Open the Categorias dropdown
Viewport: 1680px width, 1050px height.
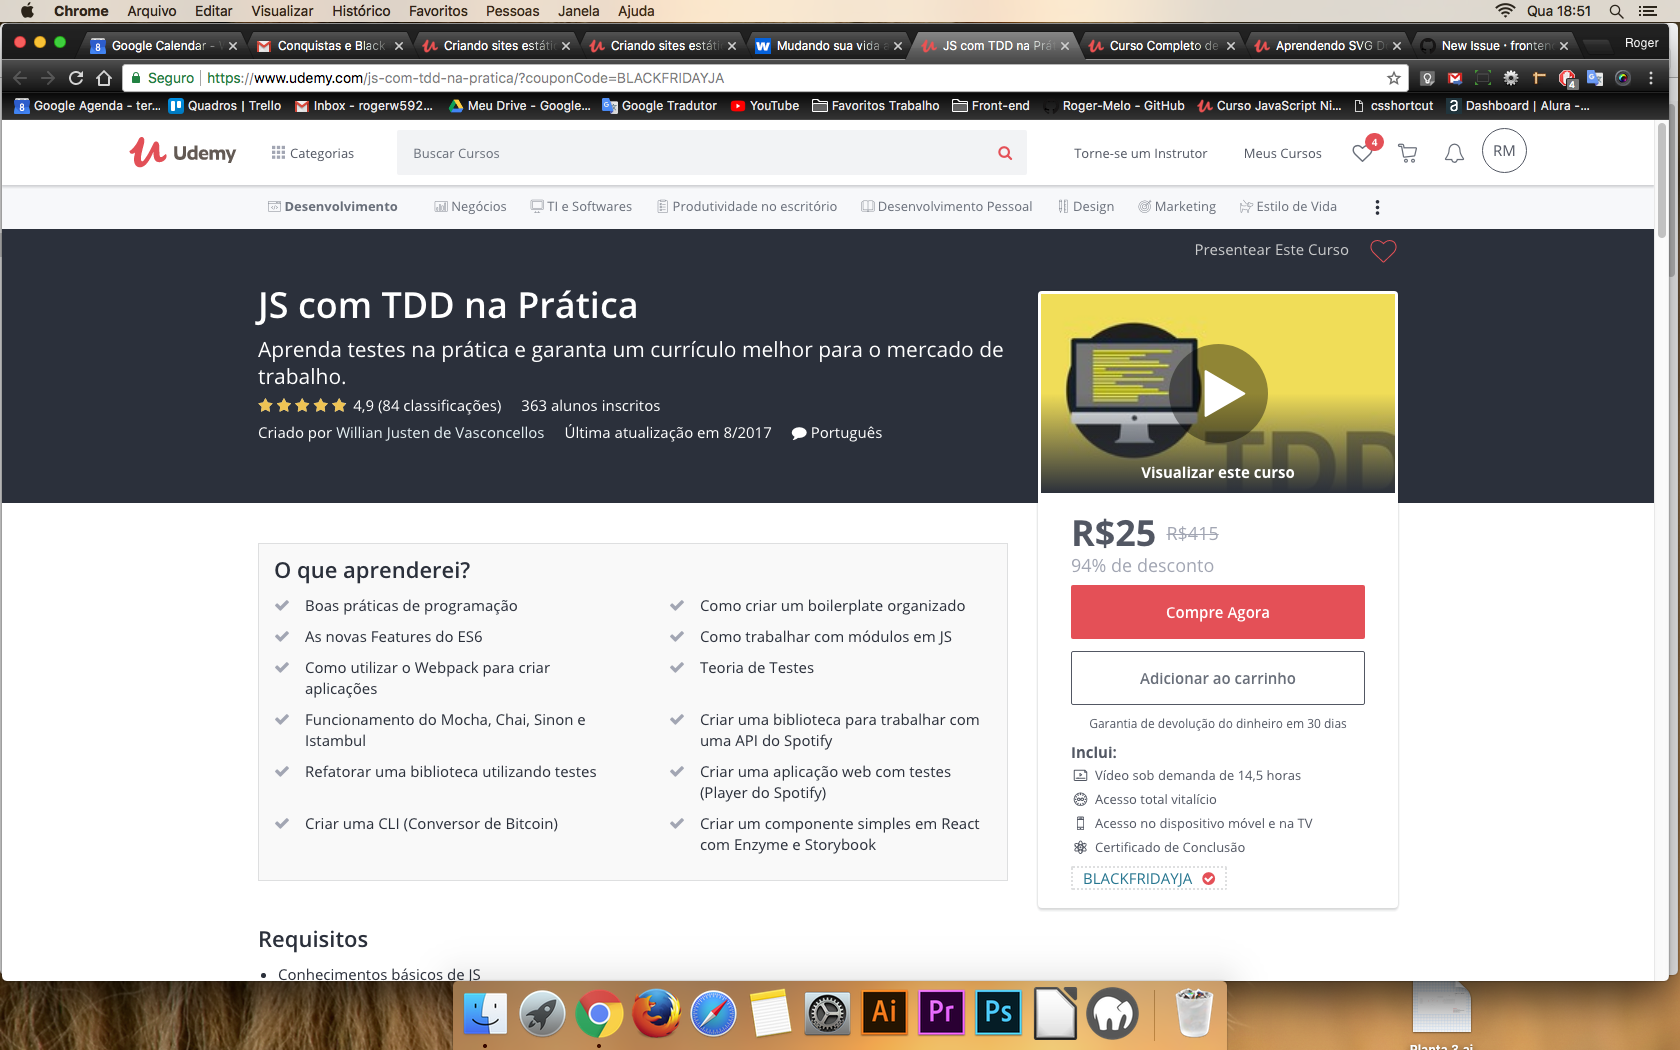point(313,153)
